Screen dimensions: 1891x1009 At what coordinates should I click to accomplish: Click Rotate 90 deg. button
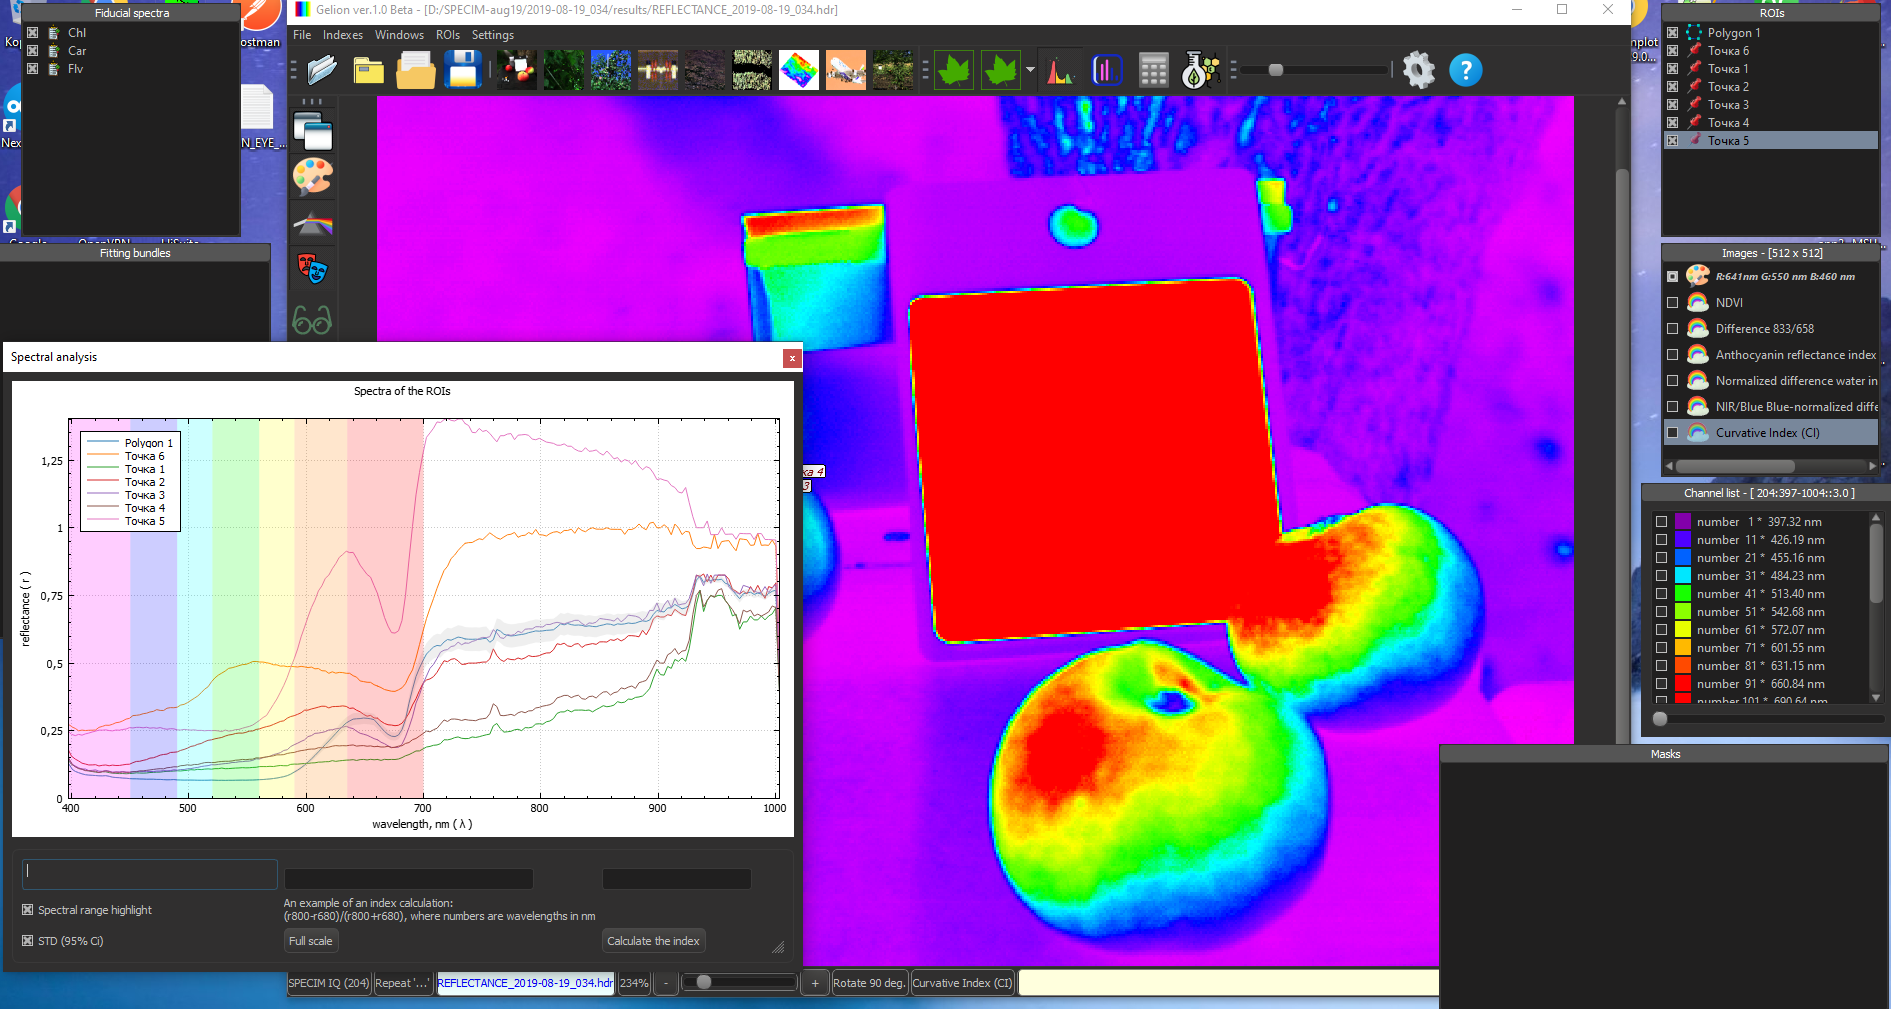click(869, 983)
